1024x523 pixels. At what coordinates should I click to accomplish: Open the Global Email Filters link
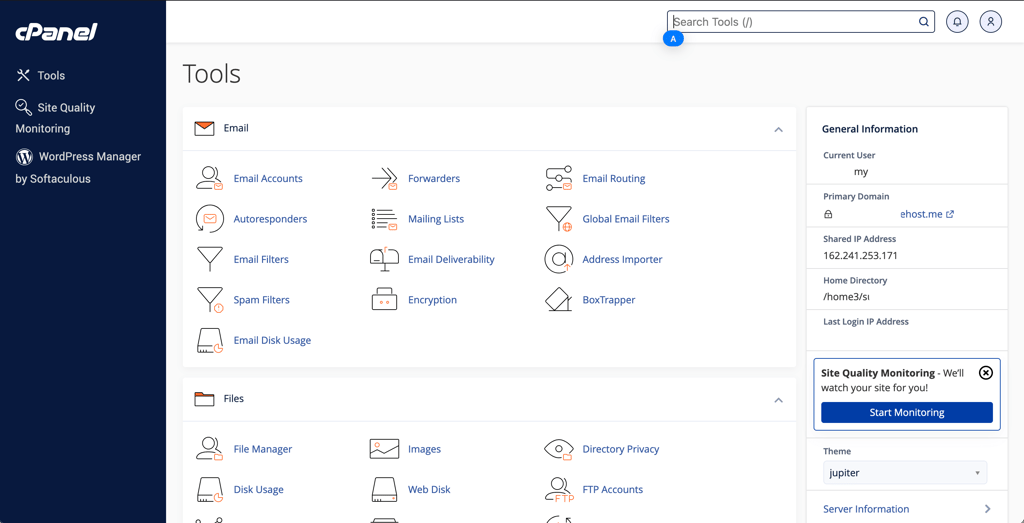626,219
